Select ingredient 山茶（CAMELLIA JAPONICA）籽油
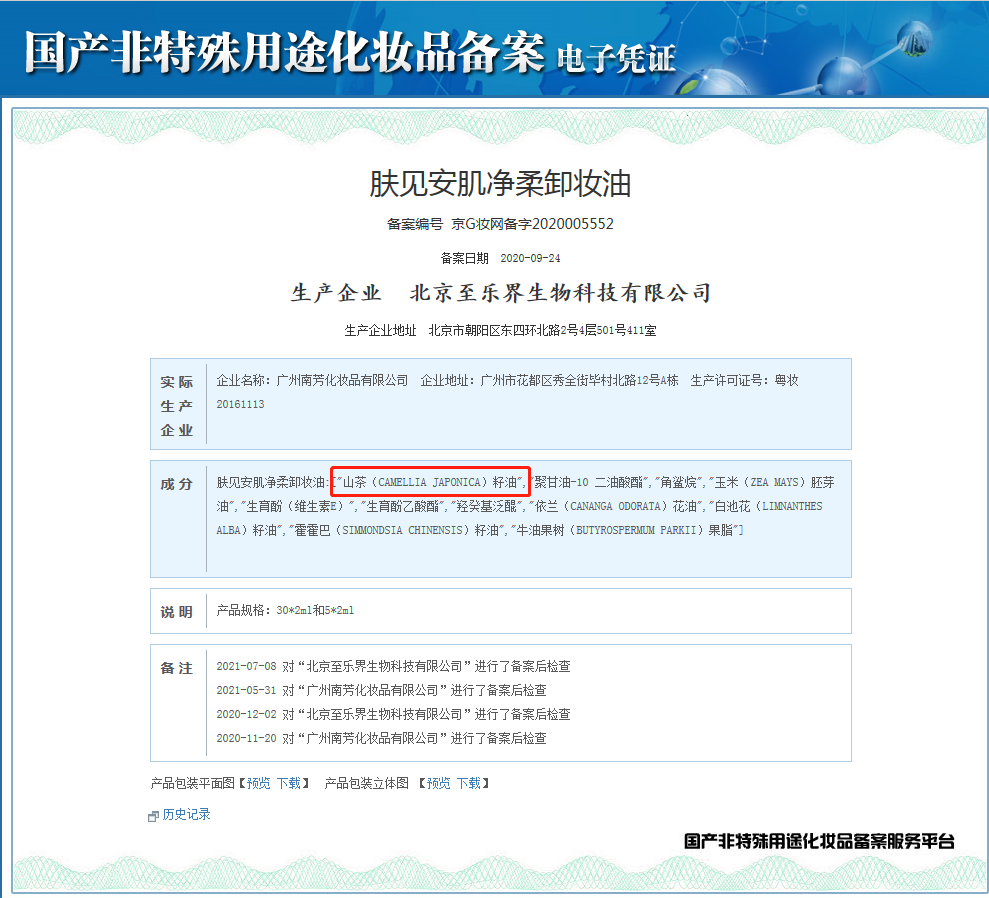The height and width of the screenshot is (898, 989). click(x=432, y=482)
